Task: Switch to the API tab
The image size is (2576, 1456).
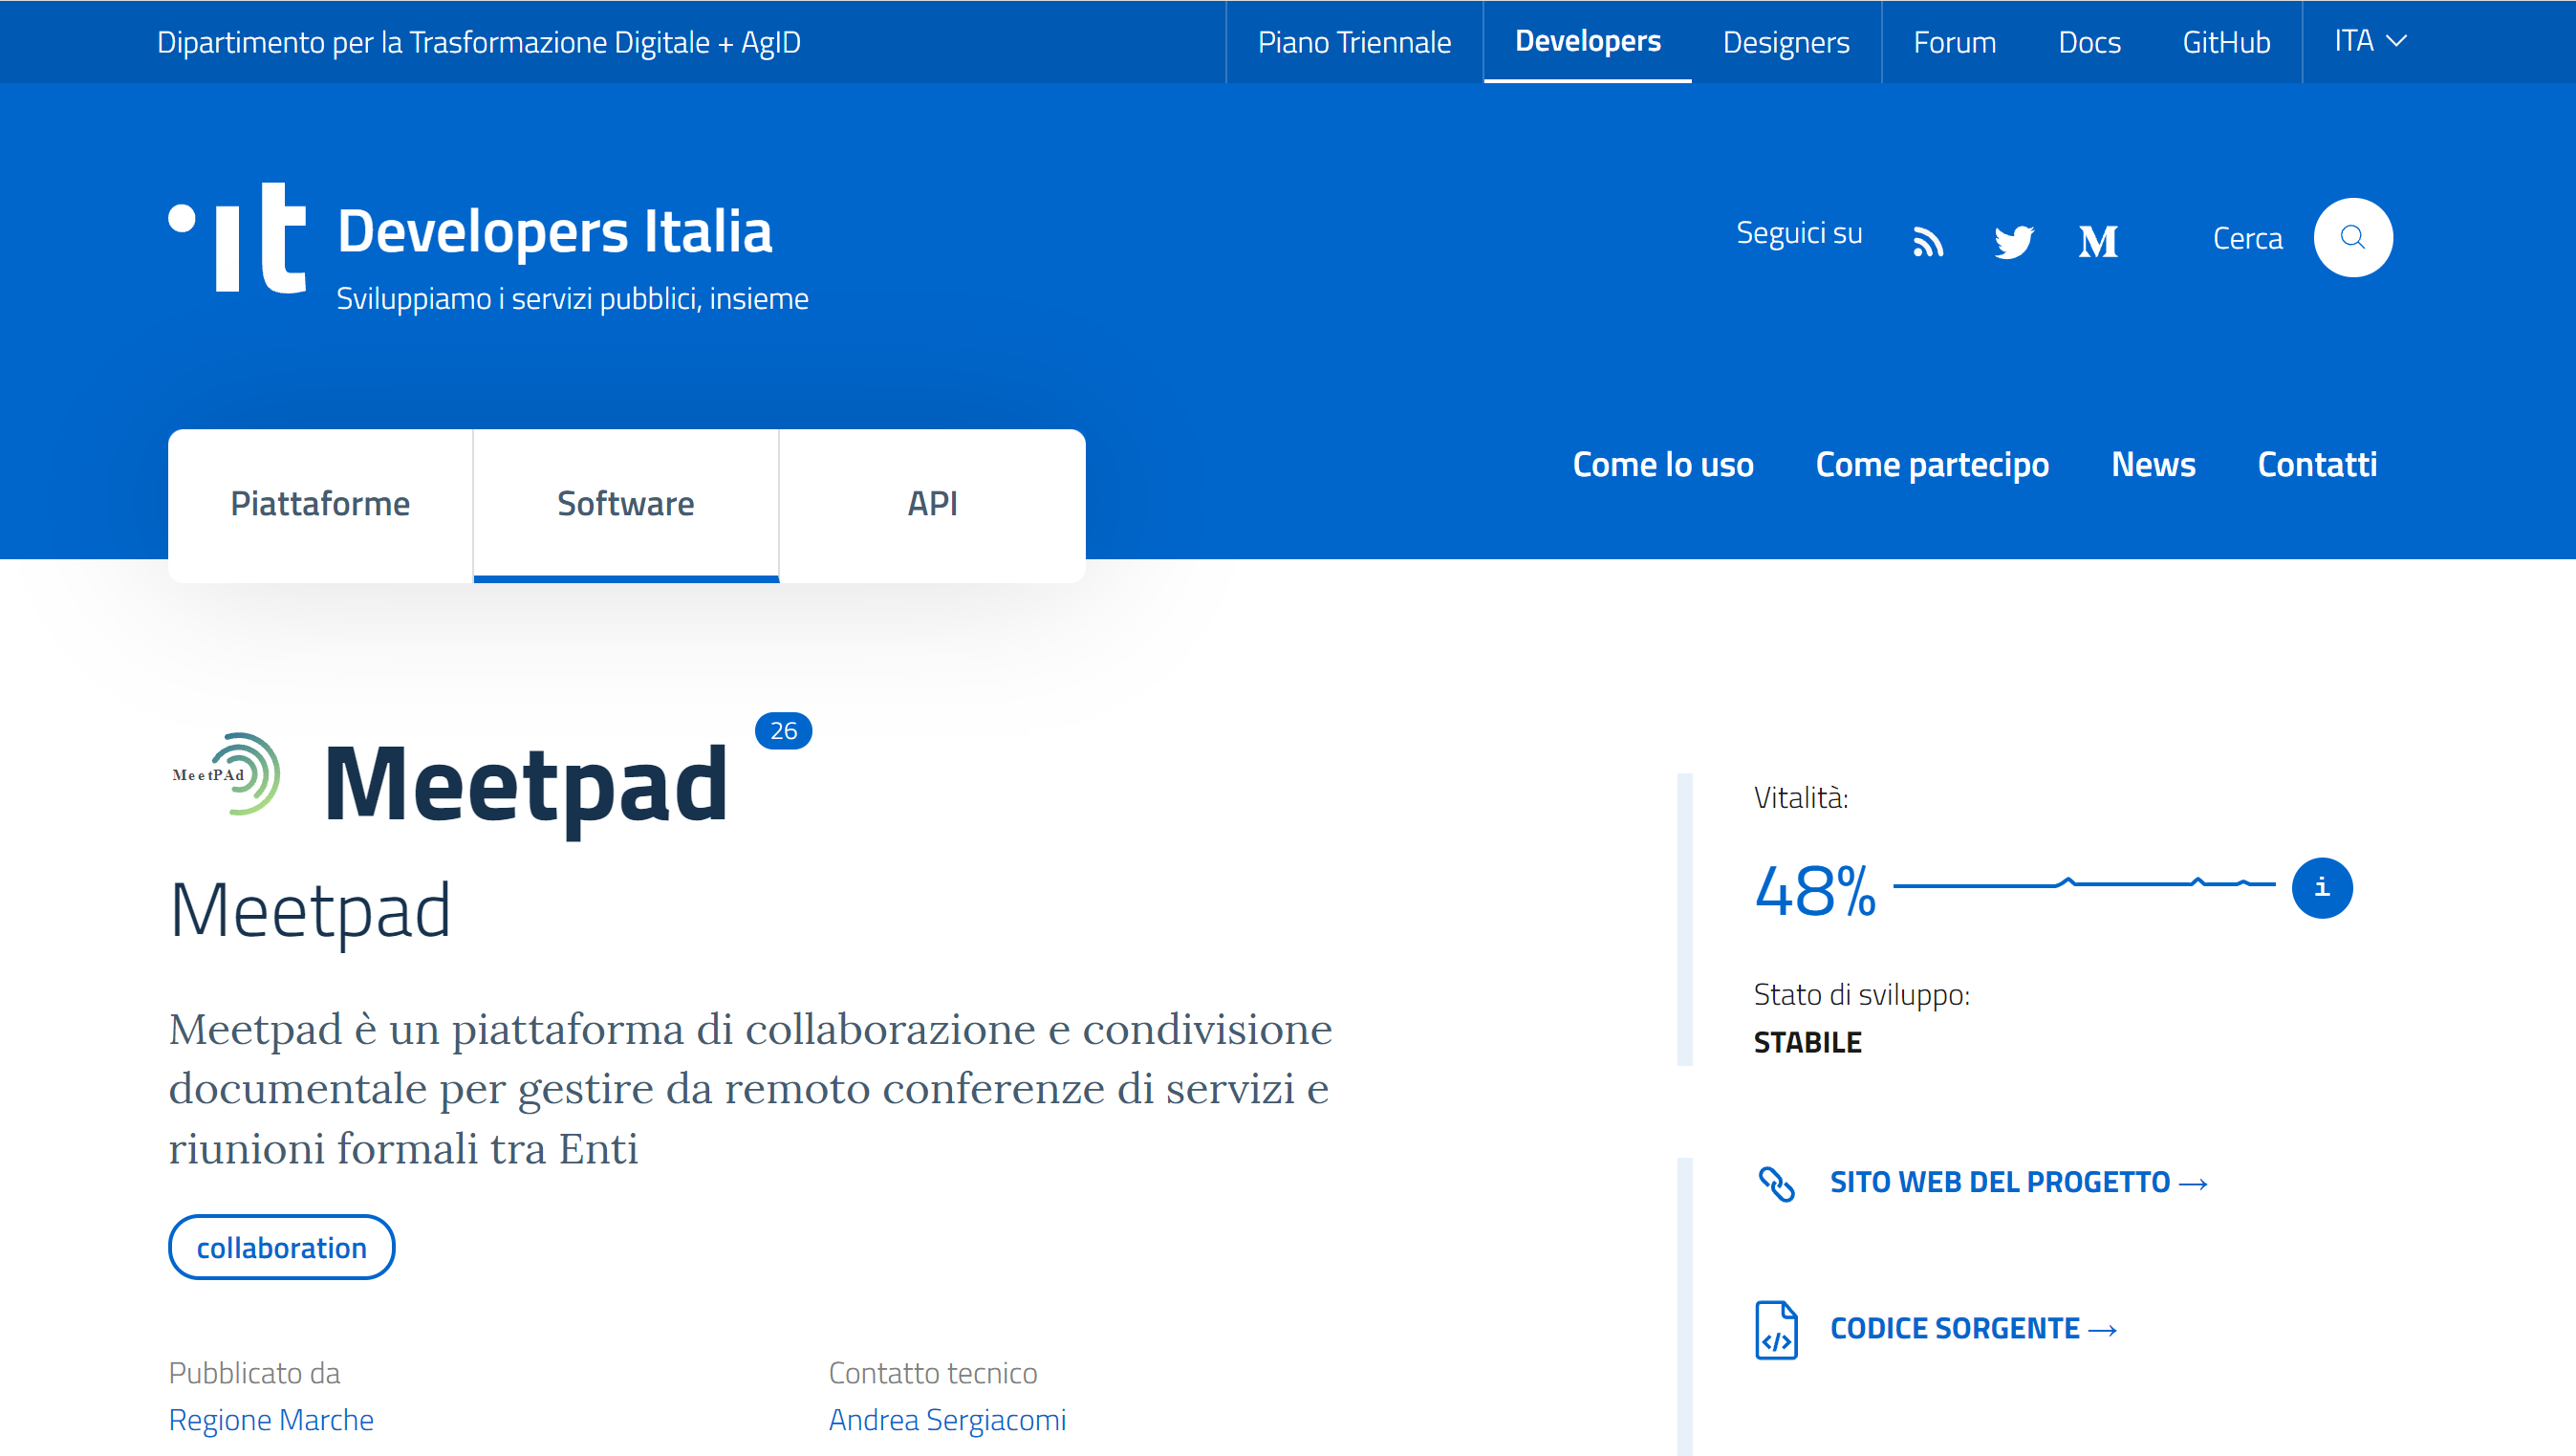Action: click(x=932, y=504)
